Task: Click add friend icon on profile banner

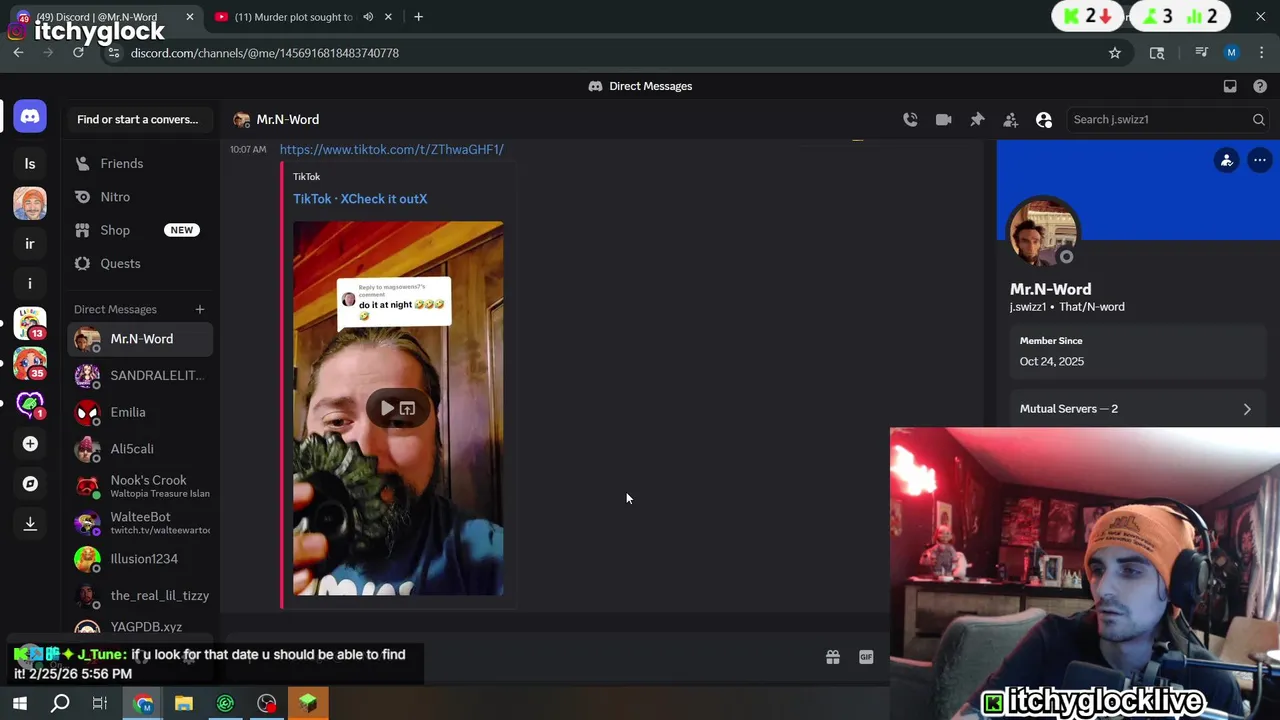Action: (1227, 160)
